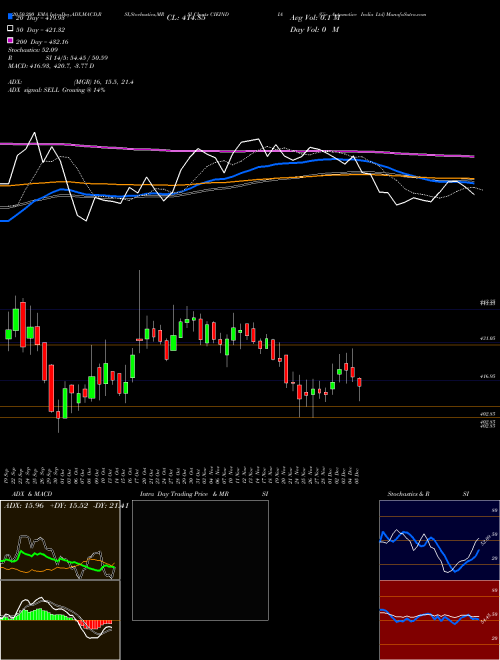Click the 'Avg Vol: 0.1 M' label
500x660 pixels.
pyautogui.click(x=314, y=18)
